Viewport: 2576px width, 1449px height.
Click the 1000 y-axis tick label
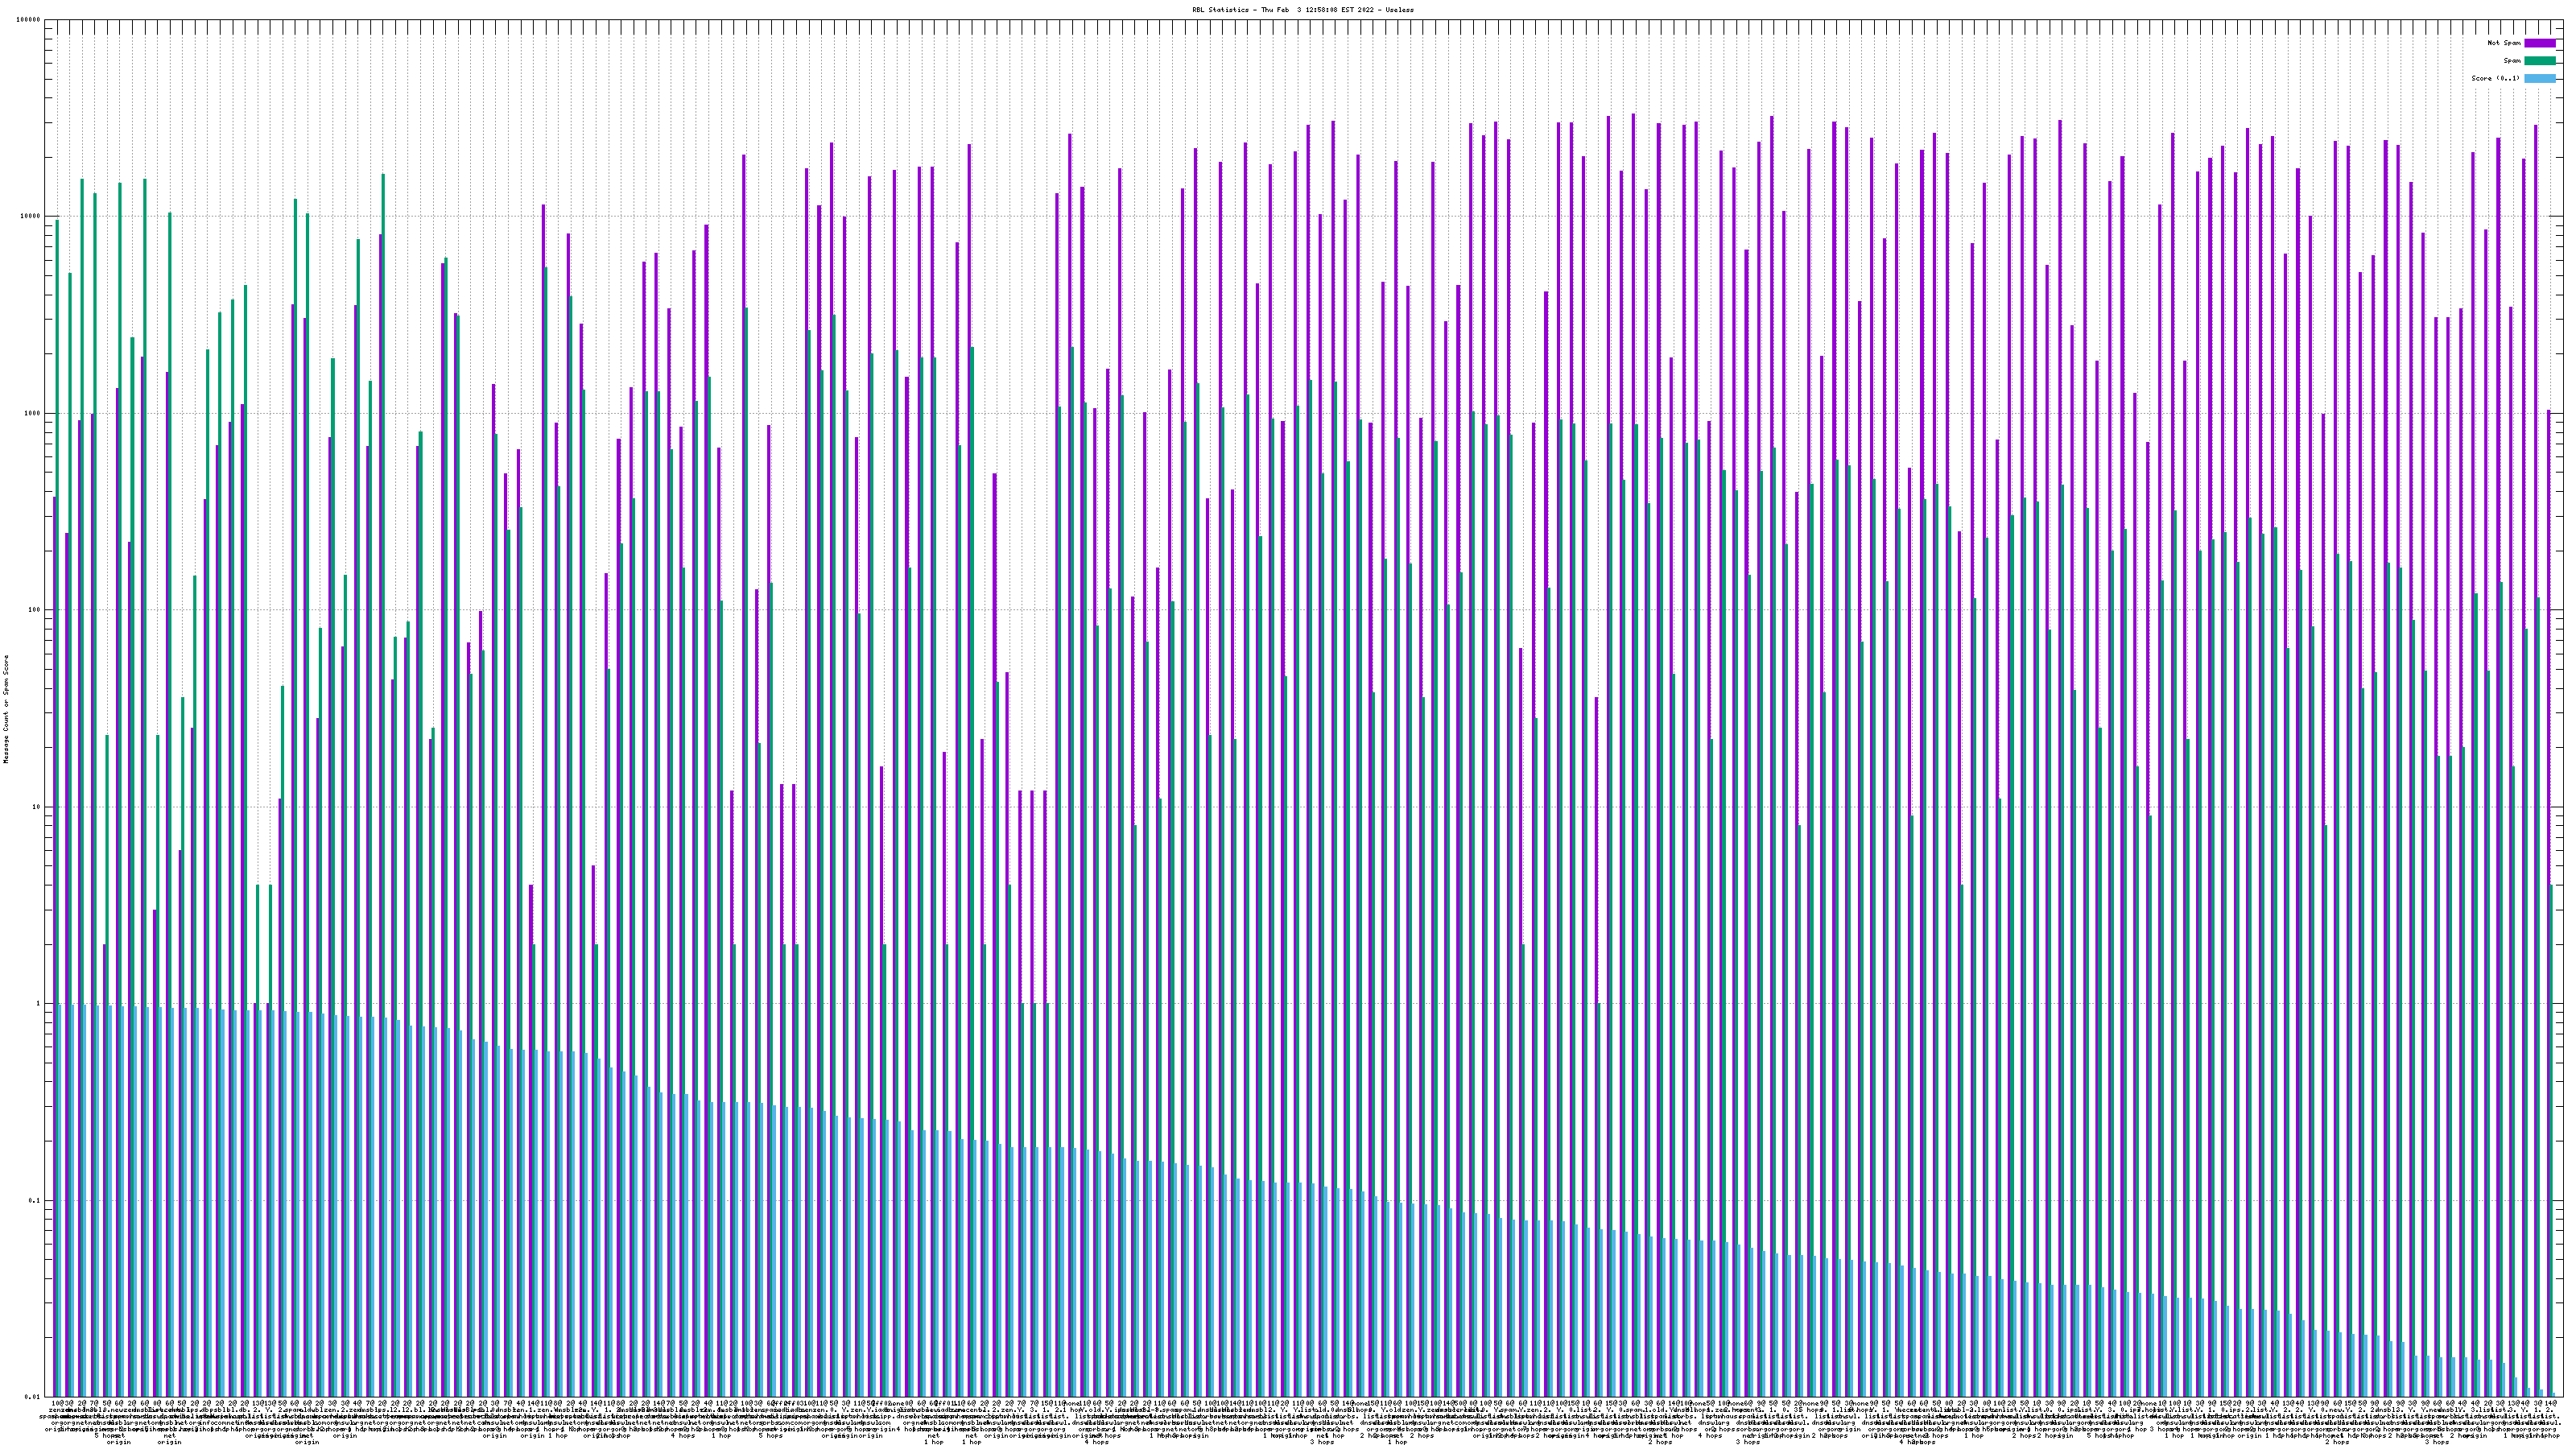pos(33,413)
